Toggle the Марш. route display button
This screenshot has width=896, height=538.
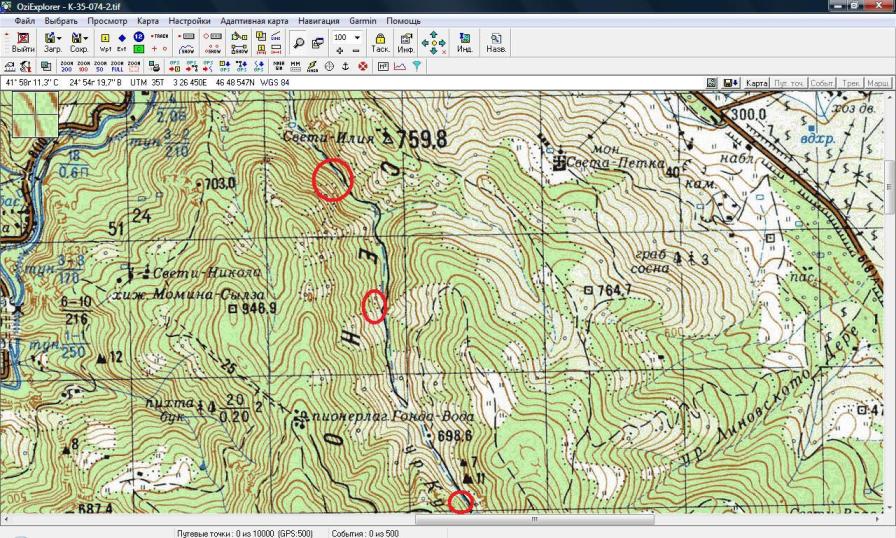[x=879, y=83]
